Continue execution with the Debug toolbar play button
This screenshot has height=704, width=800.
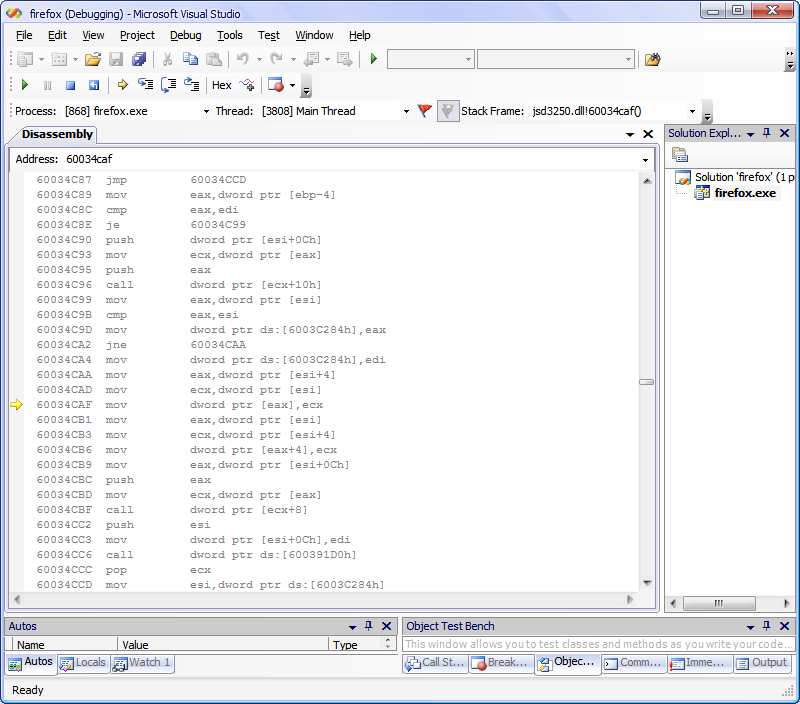click(x=24, y=85)
